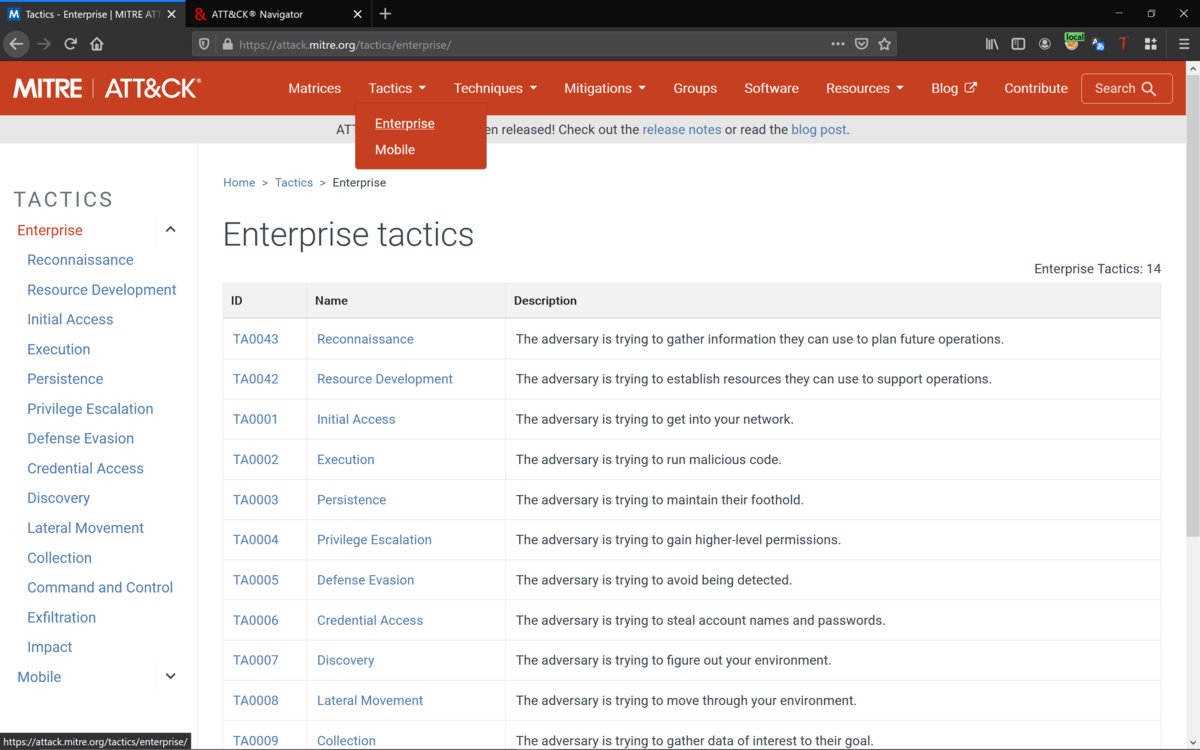The width and height of the screenshot is (1200, 750).
Task: Open the Library bookshelf icon
Action: (992, 44)
